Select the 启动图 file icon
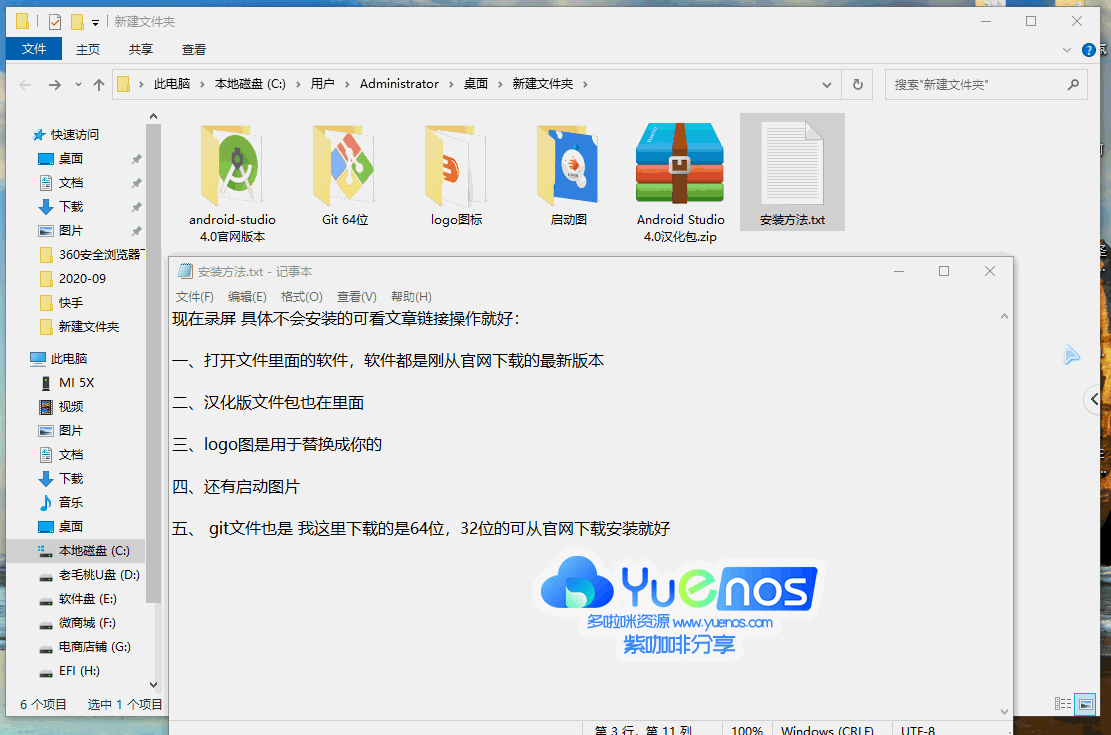This screenshot has width=1111, height=735. point(568,165)
